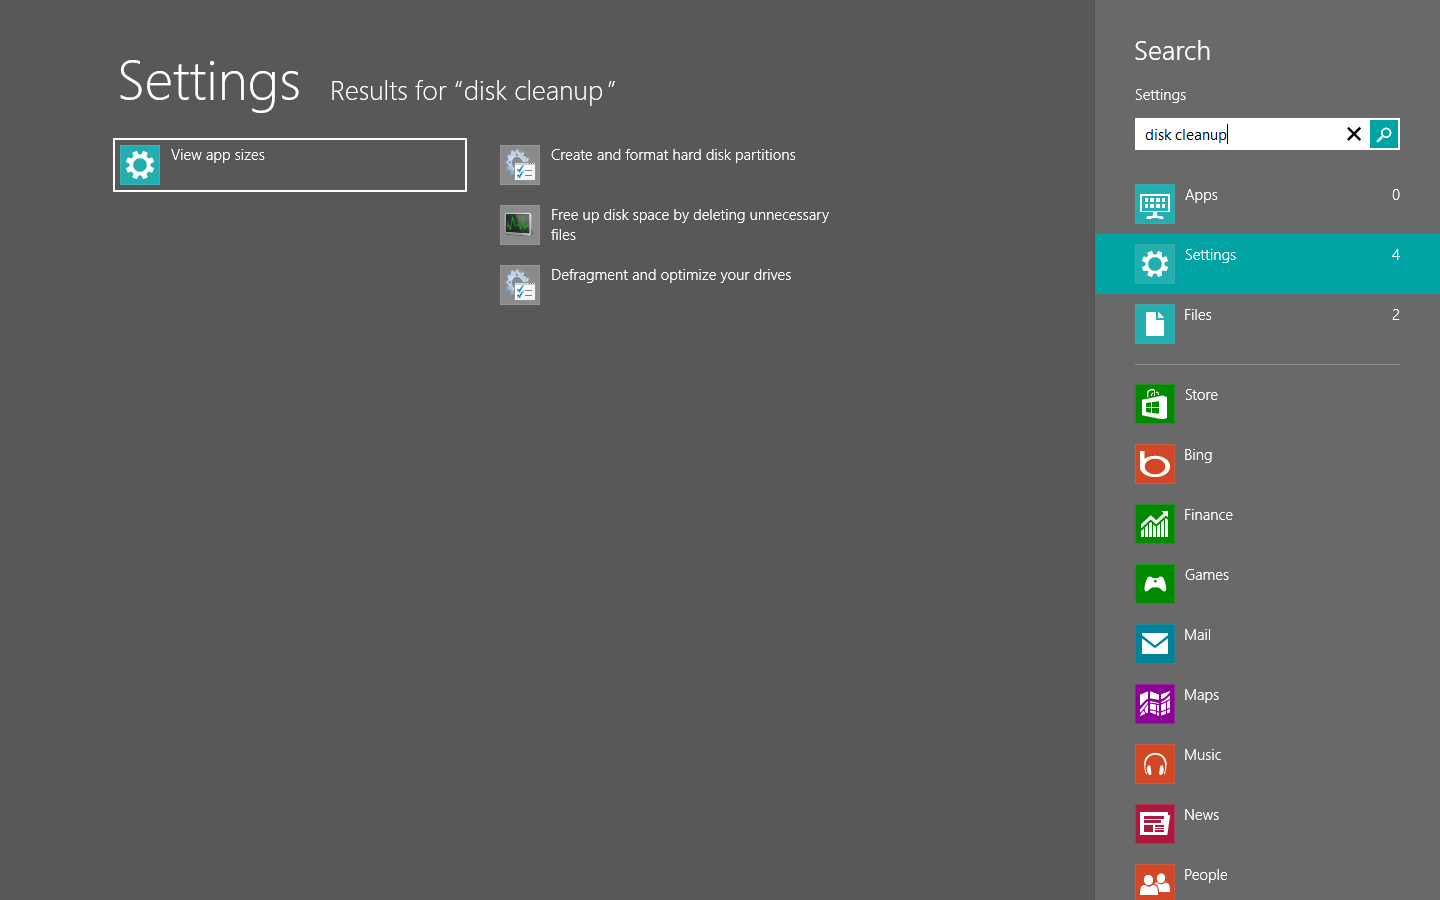1440x900 pixels.
Task: Open Create and format hard disk partitions
Action: point(673,155)
